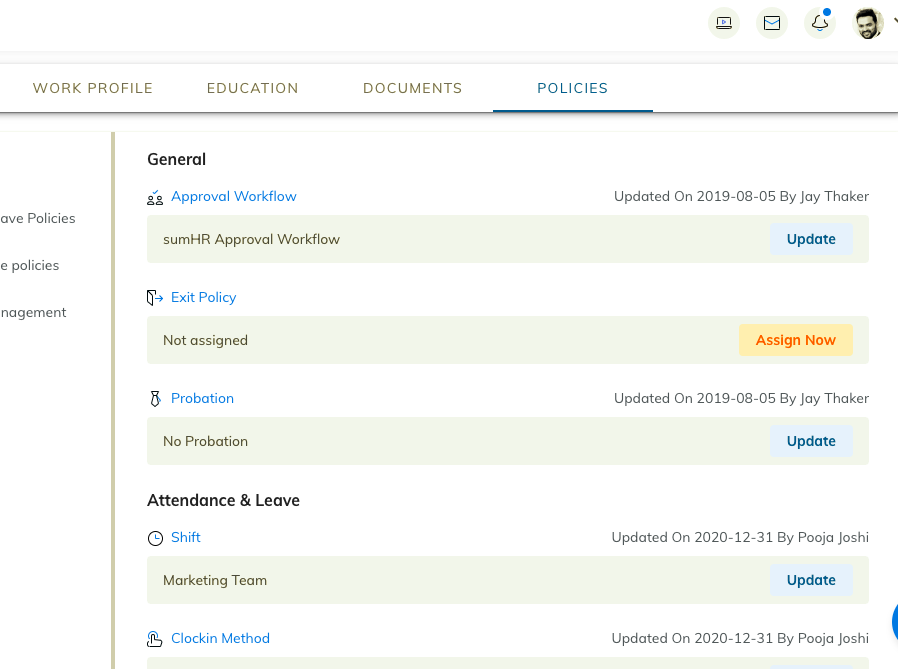898x669 pixels.
Task: Switch to the Documents tab
Action: [x=412, y=88]
